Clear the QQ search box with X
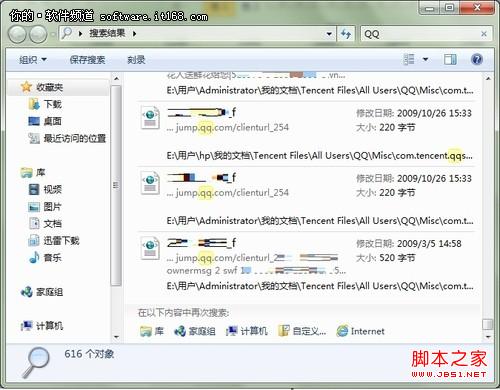This screenshot has width=500, height=390. point(484,34)
